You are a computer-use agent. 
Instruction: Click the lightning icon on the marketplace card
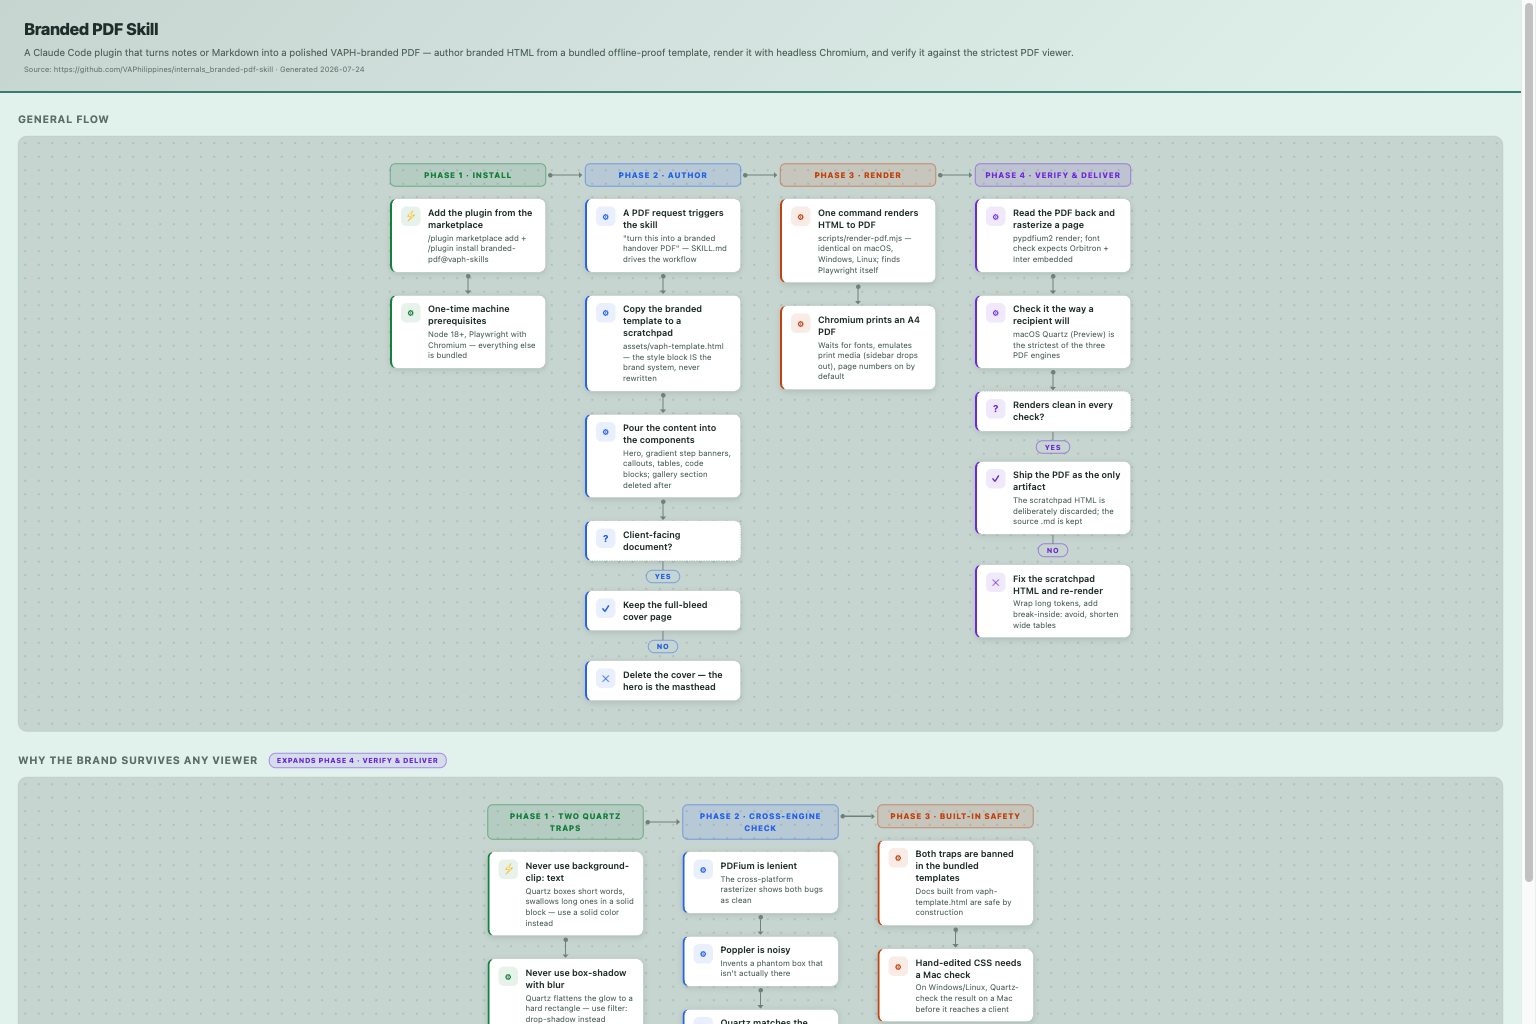pyautogui.click(x=410, y=216)
